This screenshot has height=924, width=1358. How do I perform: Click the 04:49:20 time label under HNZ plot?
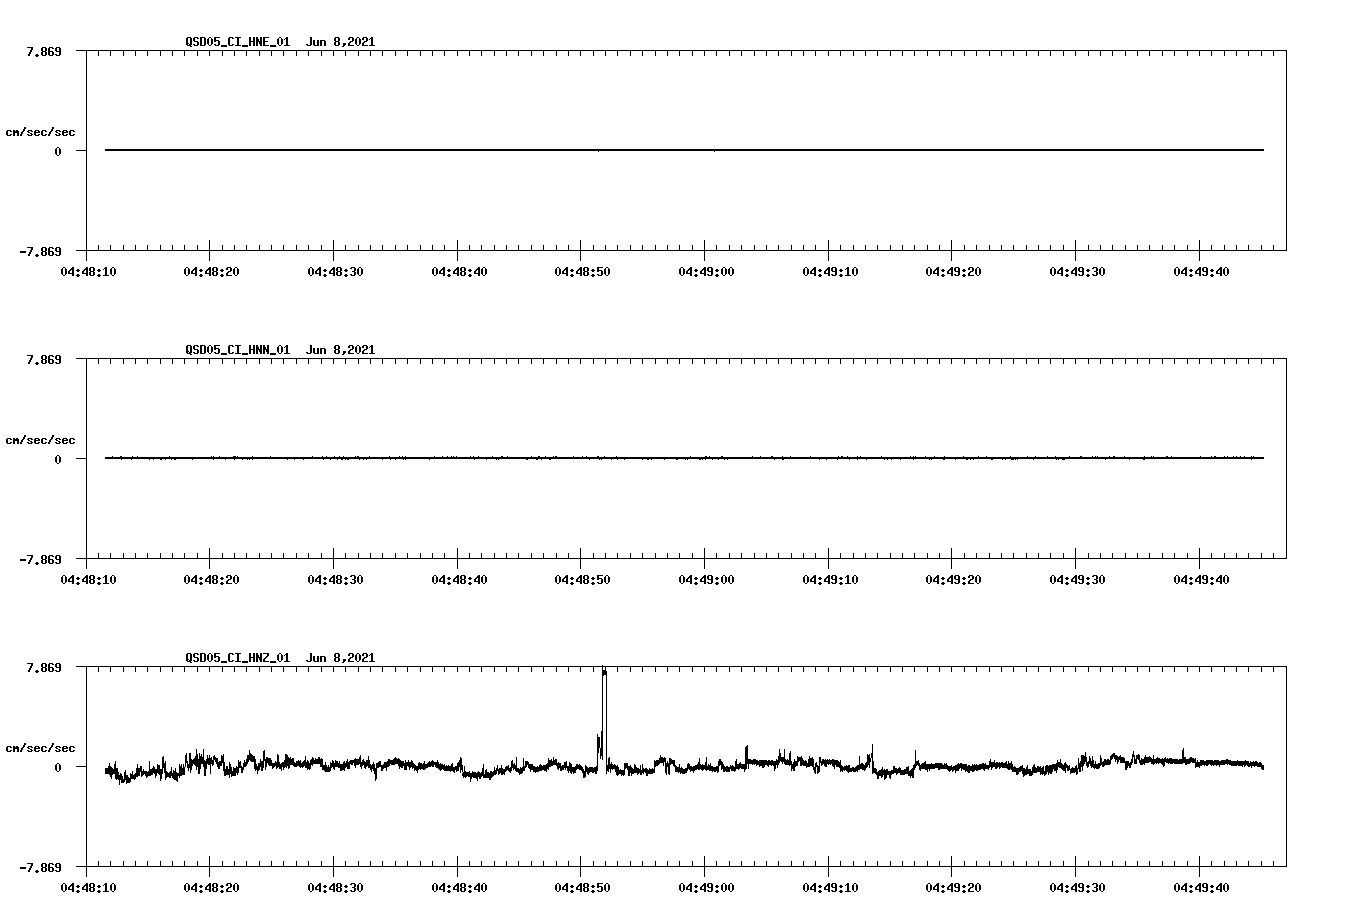[x=953, y=887]
